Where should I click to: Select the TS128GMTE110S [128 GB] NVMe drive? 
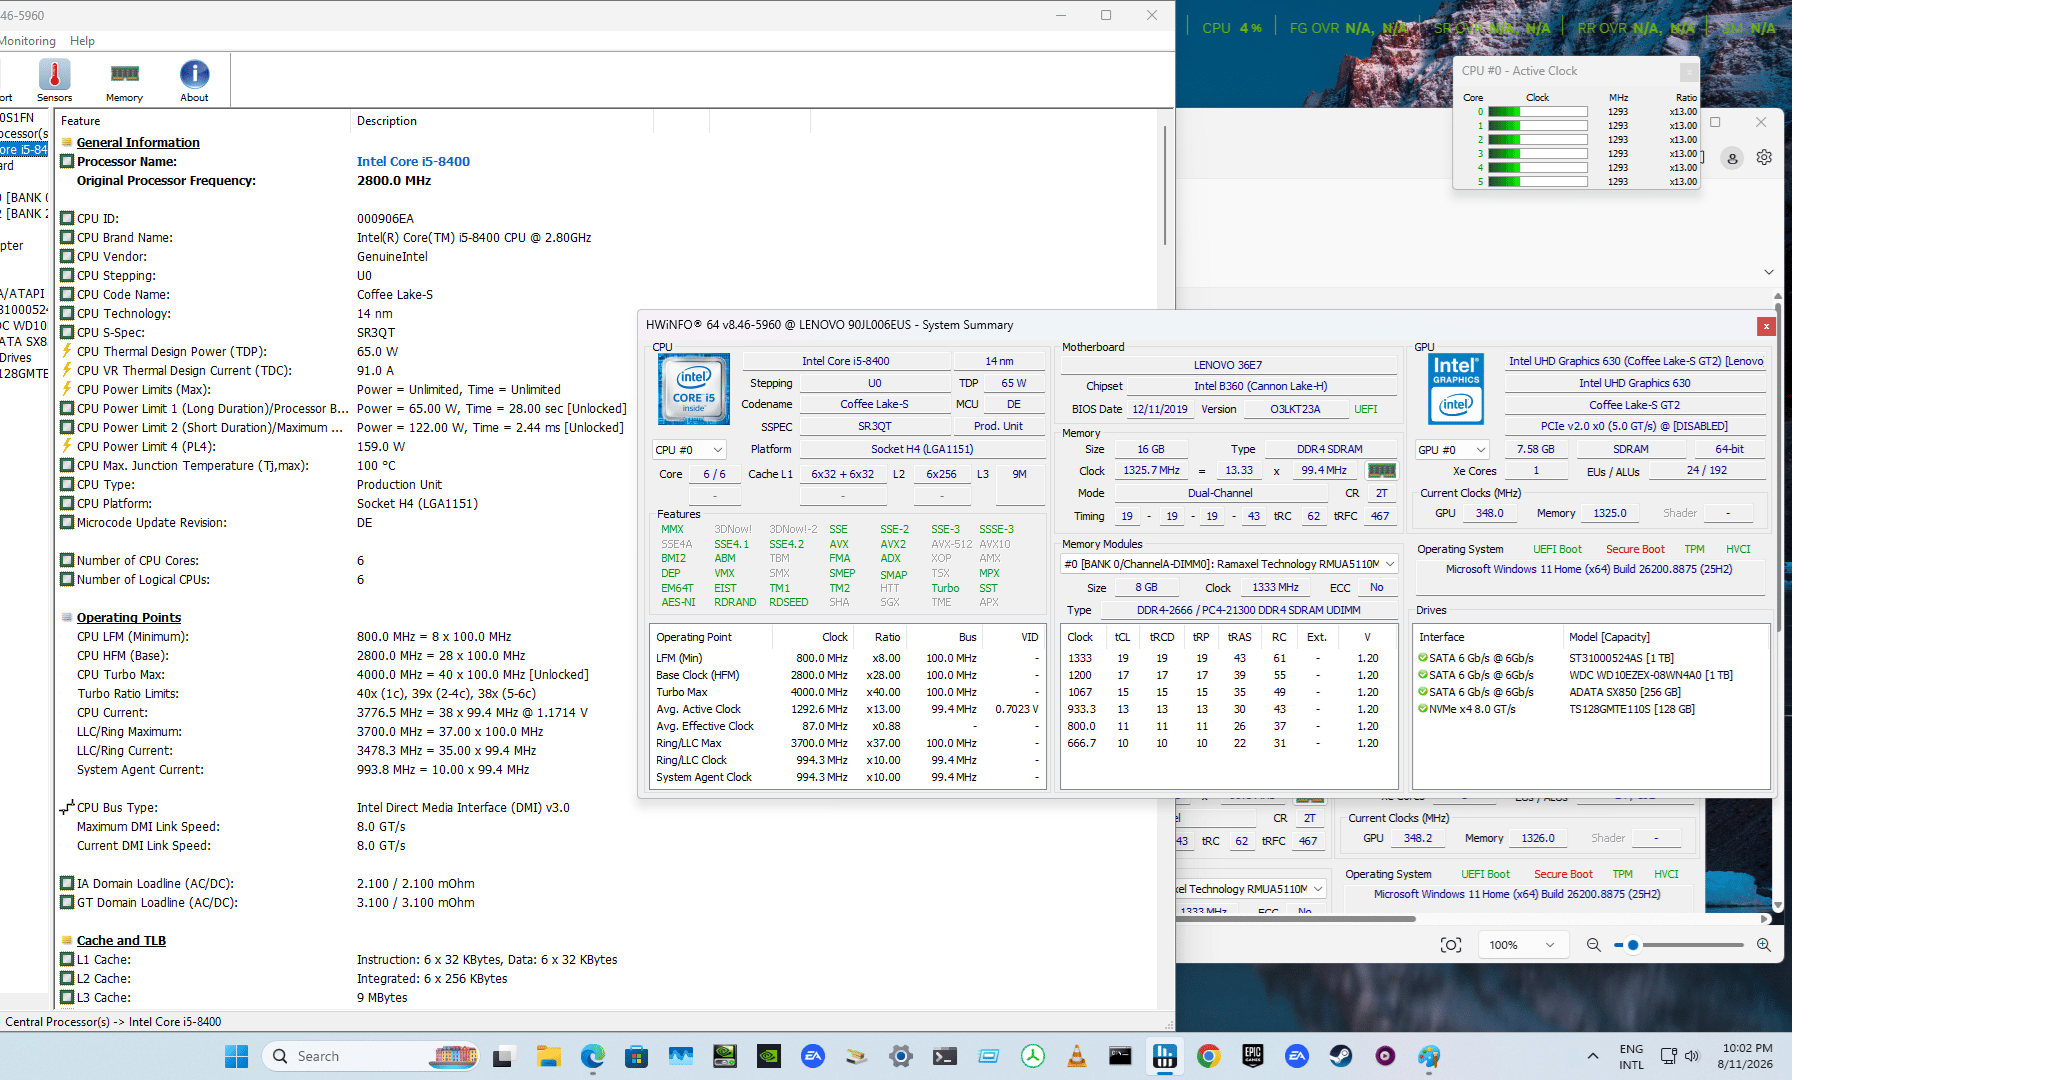tap(1590, 709)
